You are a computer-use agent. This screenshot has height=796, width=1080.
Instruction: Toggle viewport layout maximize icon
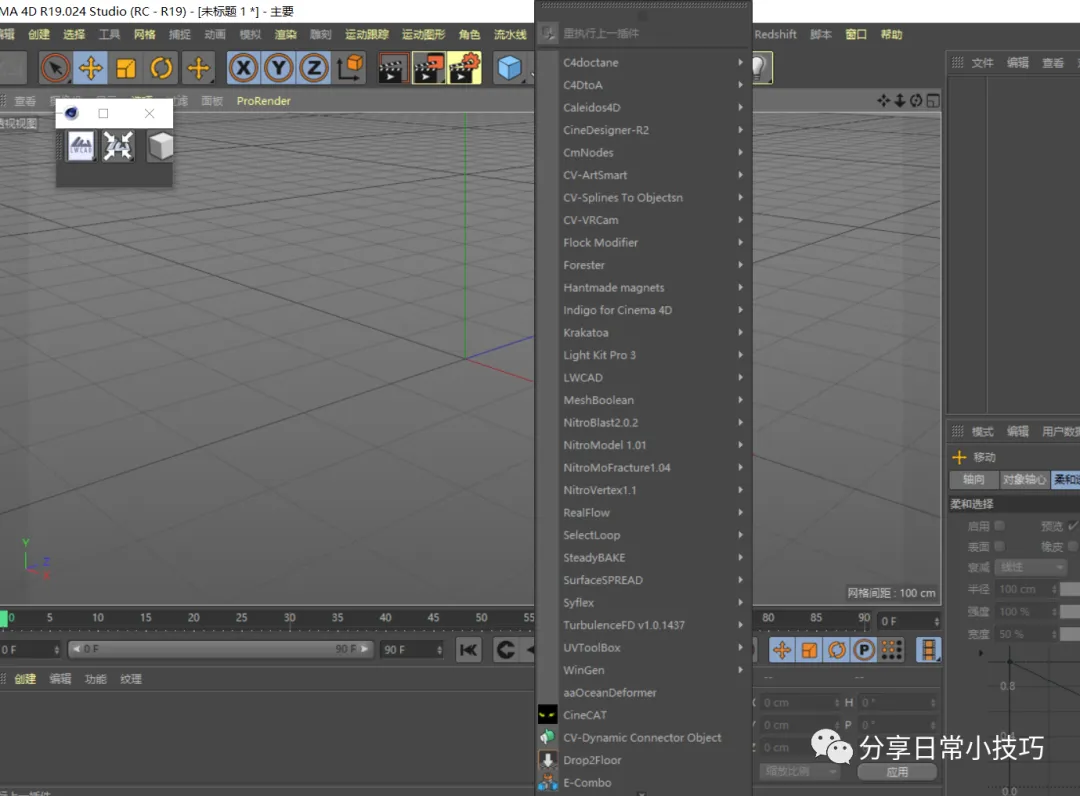pos(933,101)
